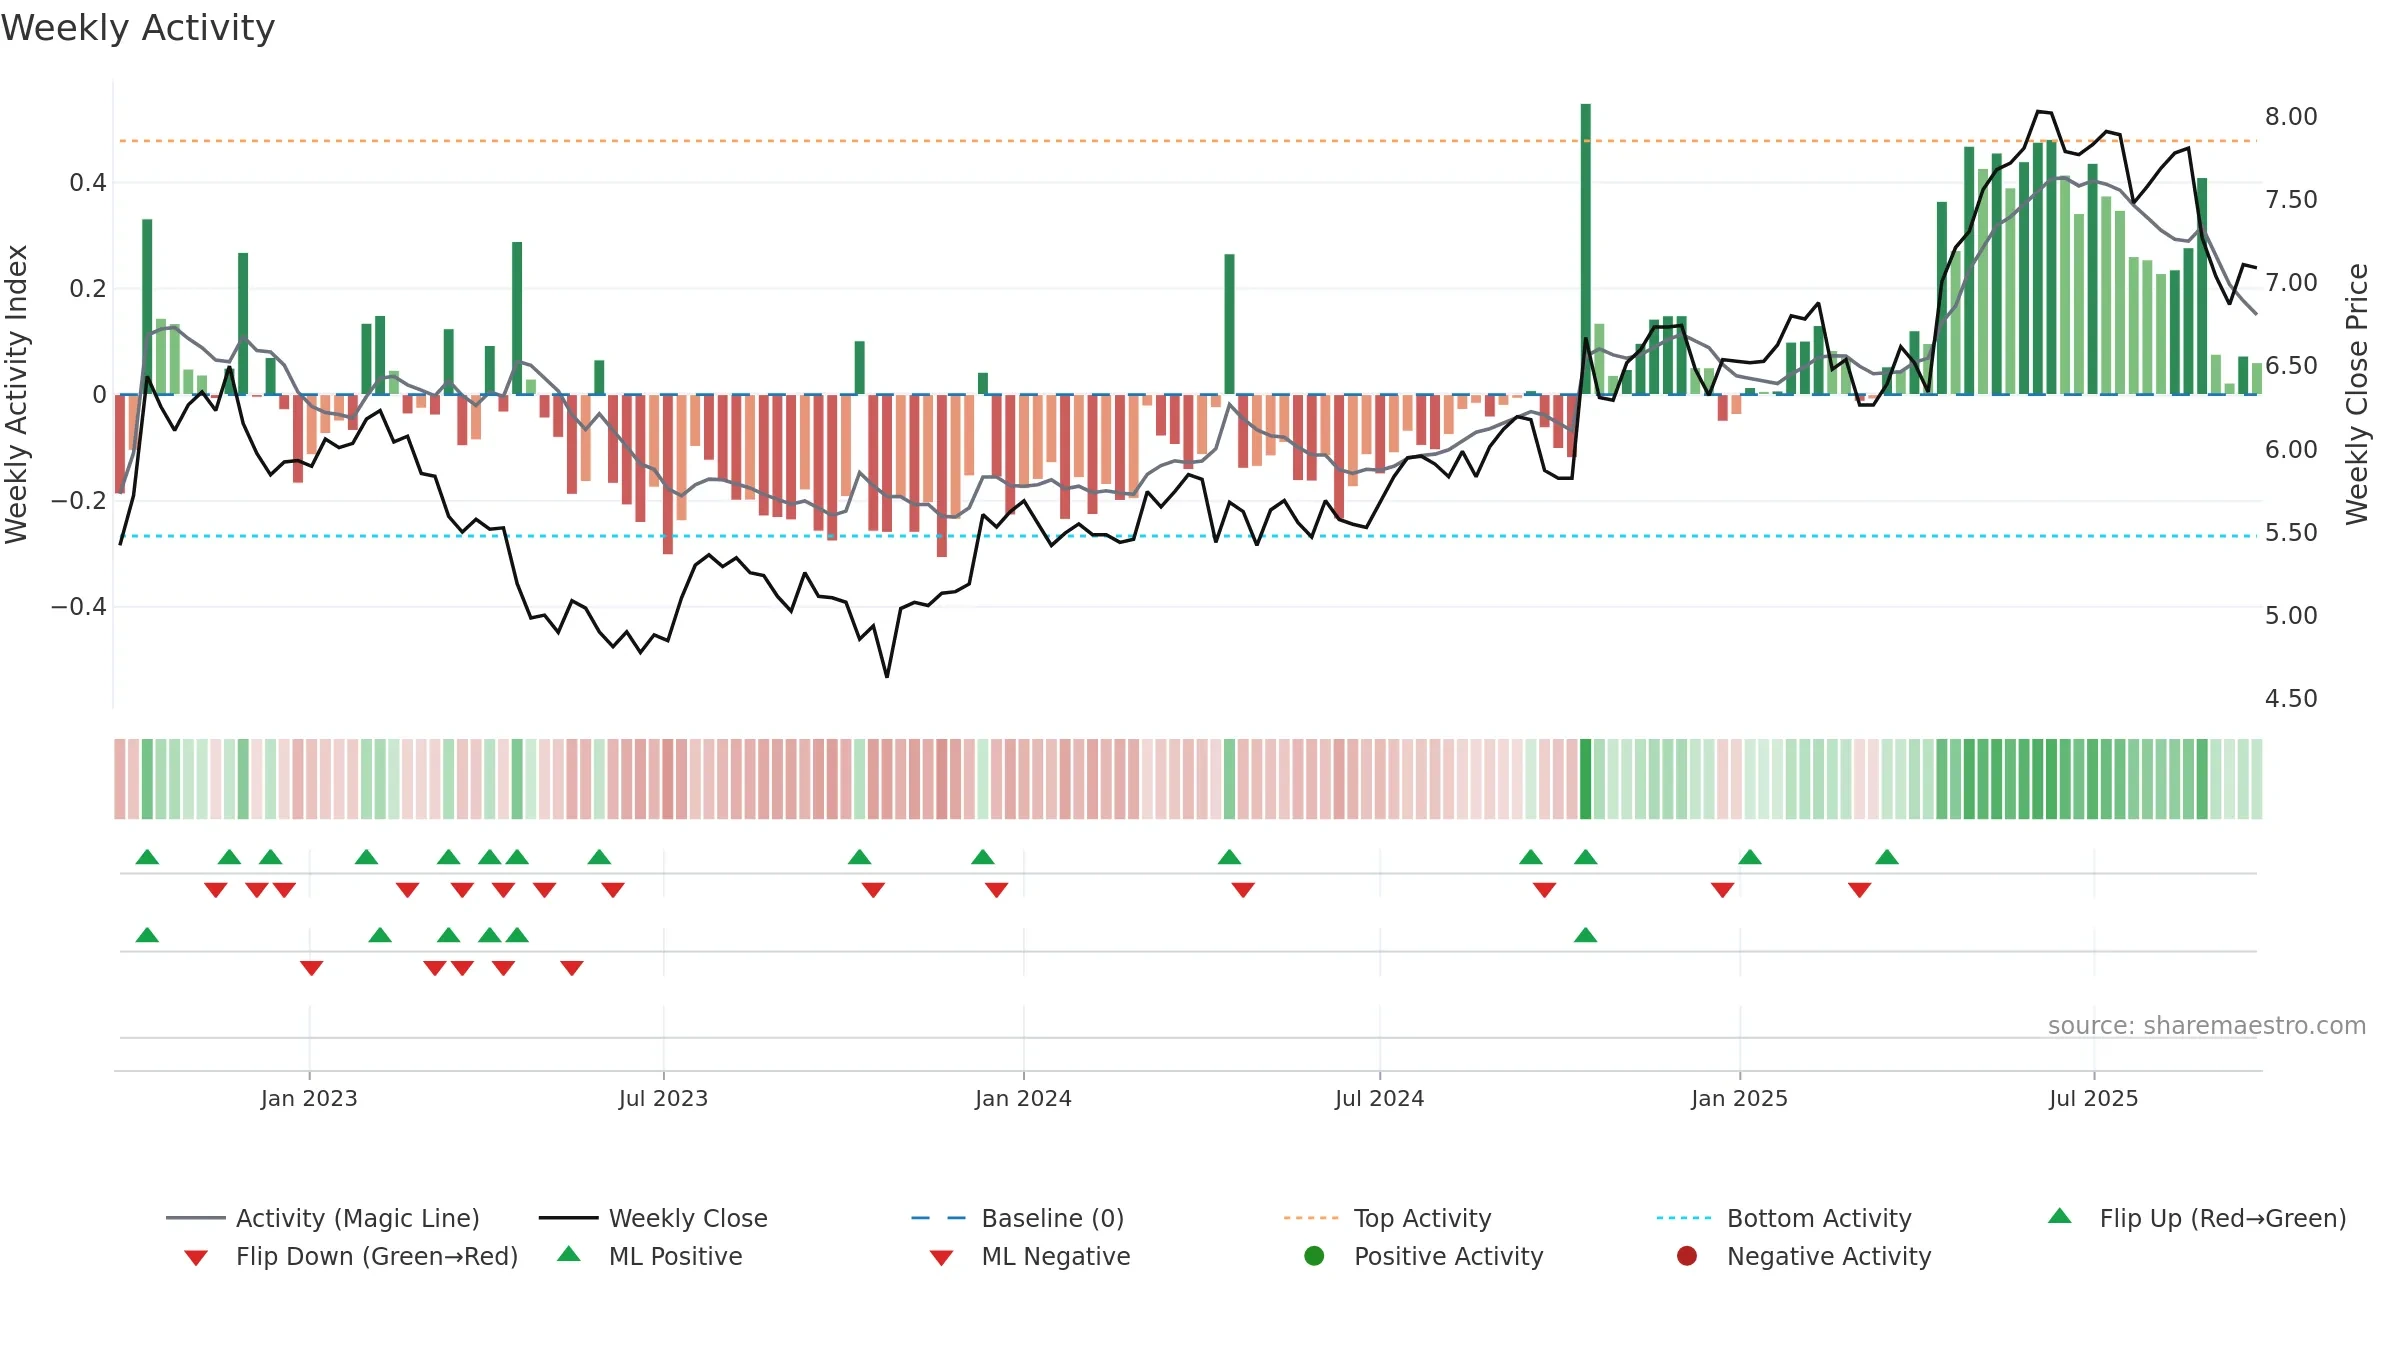The width and height of the screenshot is (2400, 1350).
Task: Toggle Top Activity legend entry
Action: click(1387, 1218)
